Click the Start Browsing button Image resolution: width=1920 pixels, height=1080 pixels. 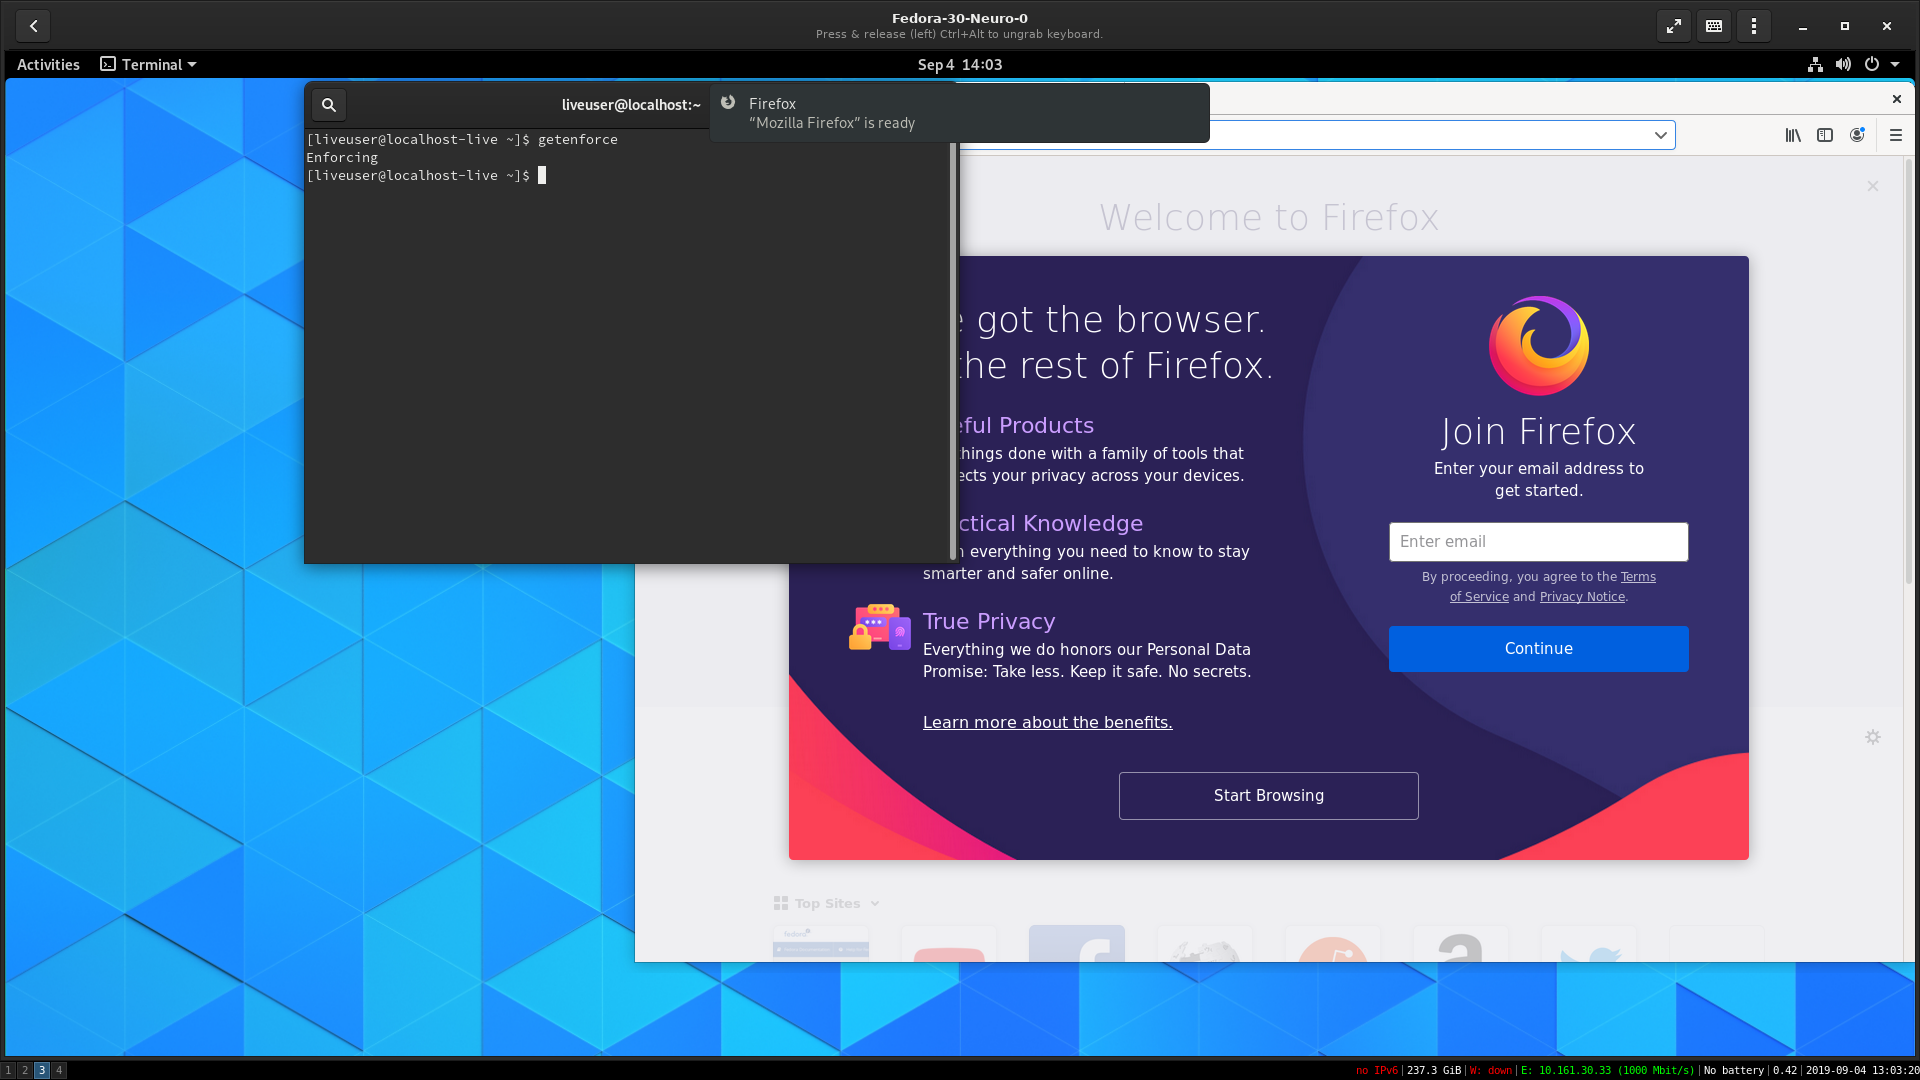click(x=1268, y=796)
